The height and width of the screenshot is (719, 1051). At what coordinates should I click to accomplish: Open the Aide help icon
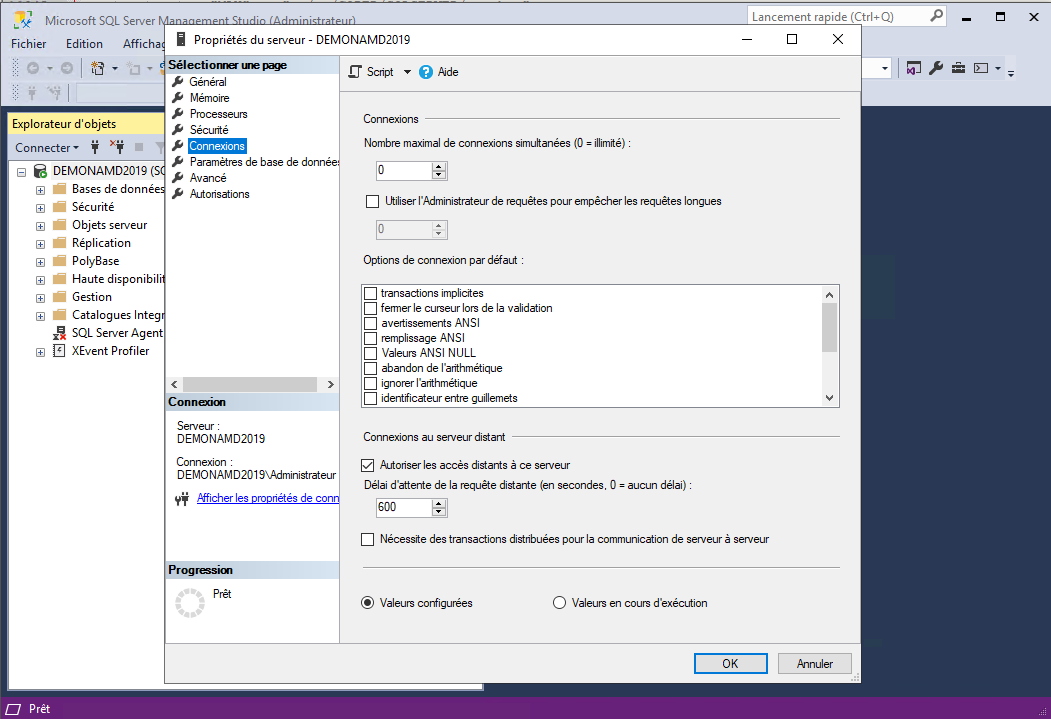click(426, 72)
